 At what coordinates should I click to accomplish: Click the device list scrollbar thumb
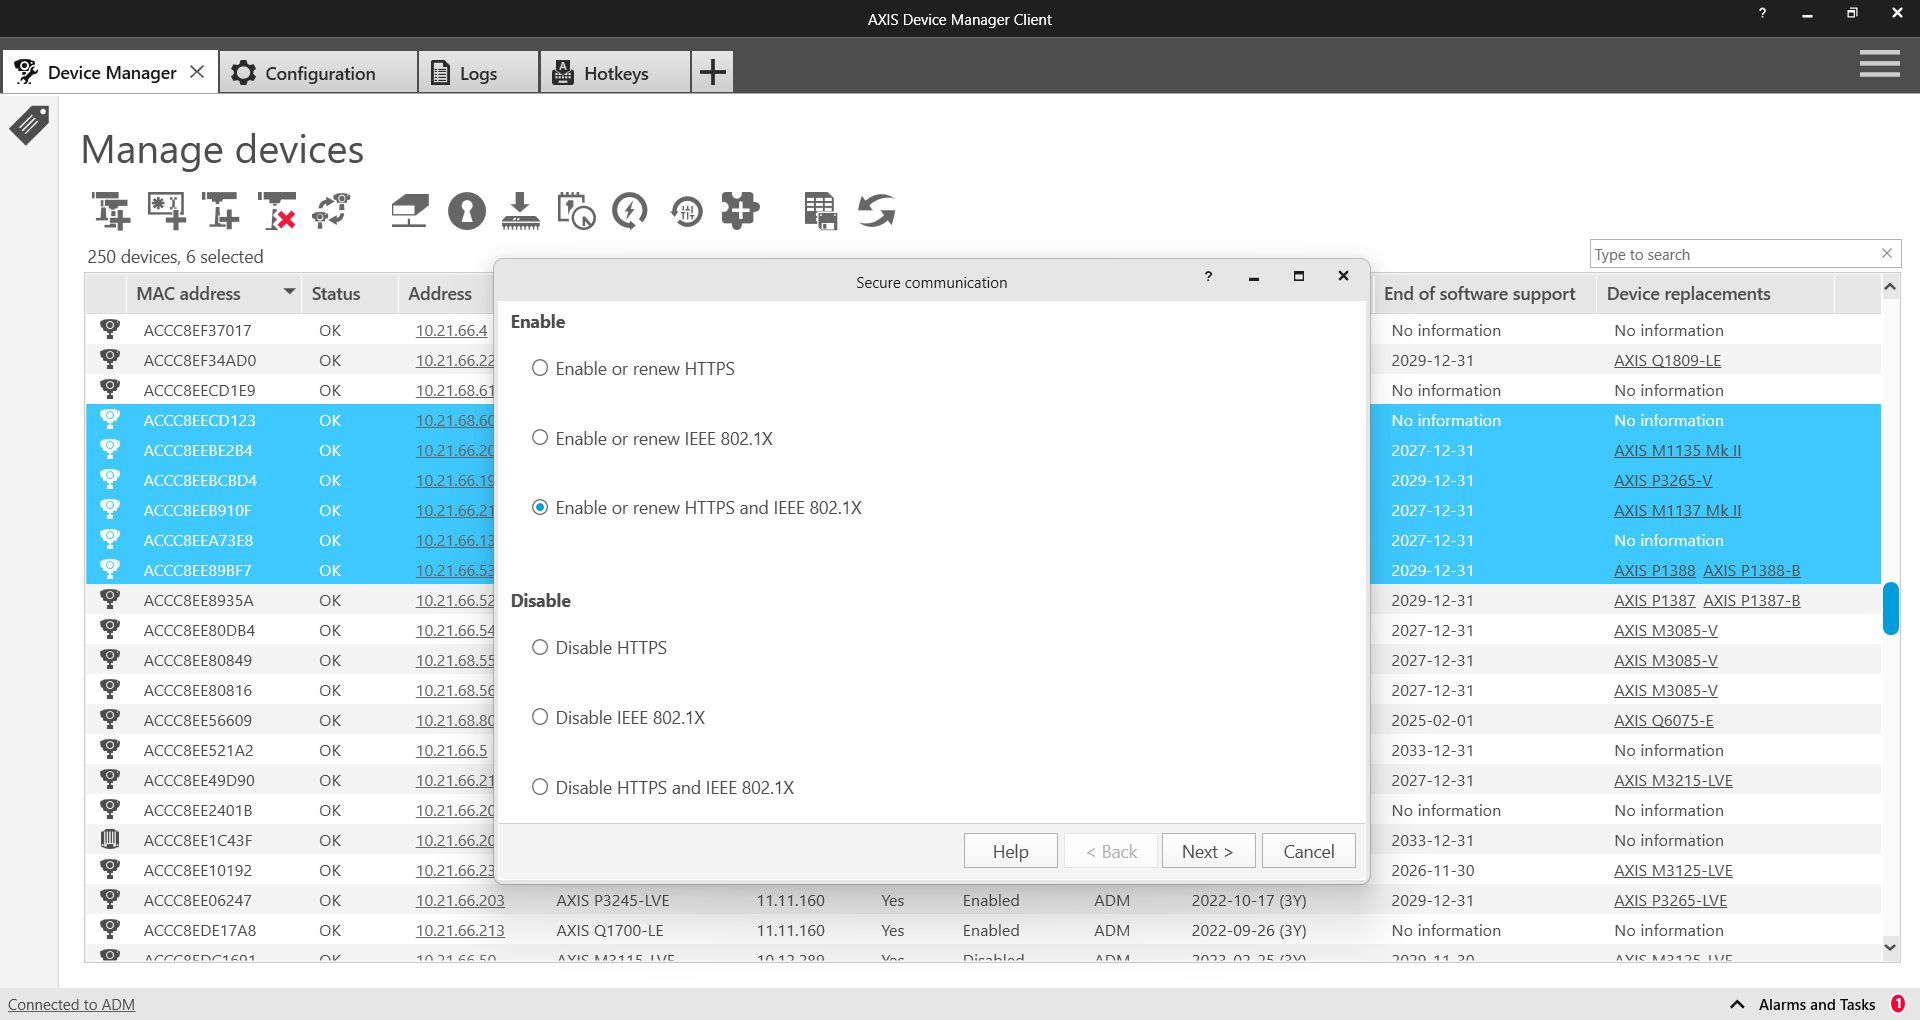pos(1890,608)
